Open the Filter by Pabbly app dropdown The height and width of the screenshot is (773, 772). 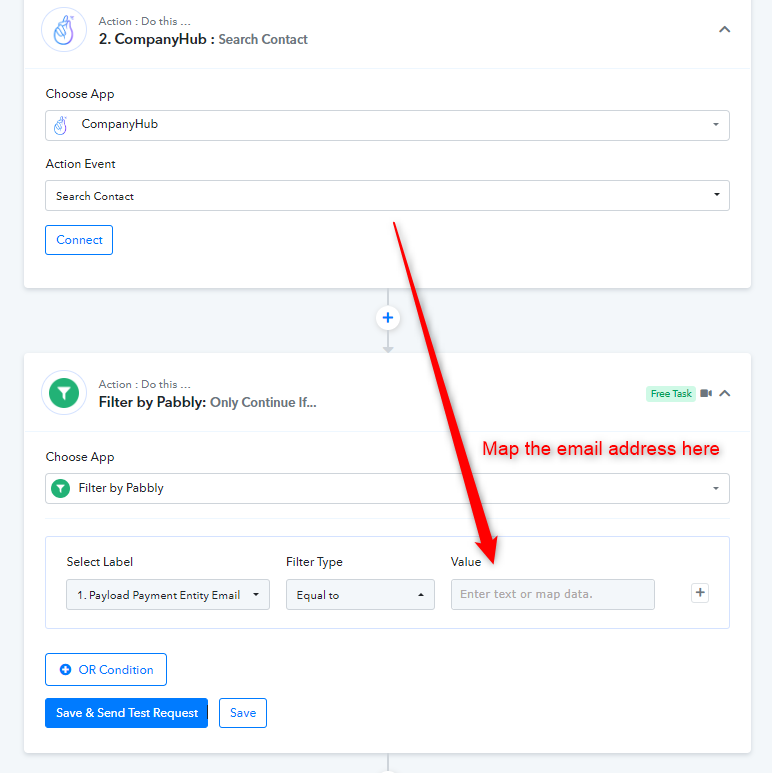[x=387, y=488]
